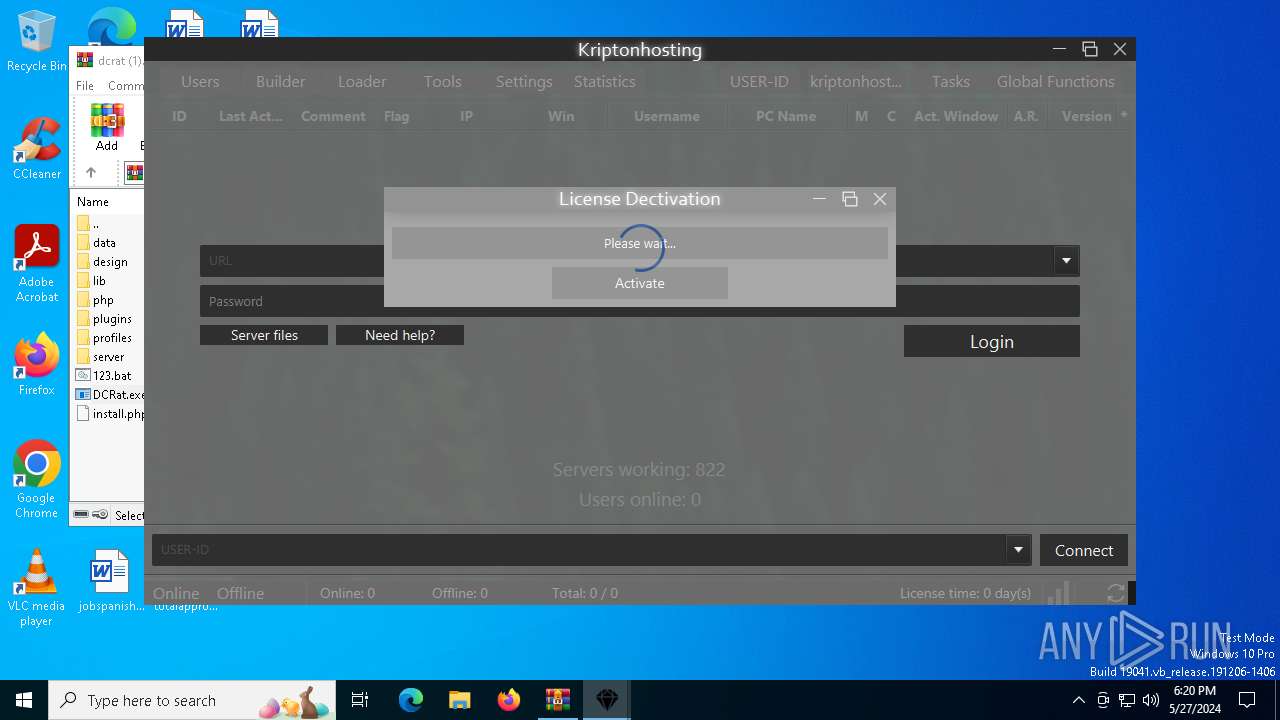Click the network icon in system tray

coord(1127,700)
